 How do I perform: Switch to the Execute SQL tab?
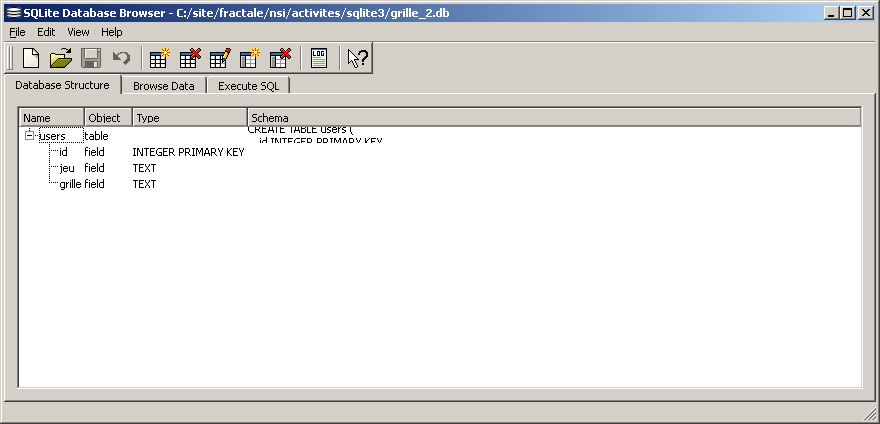248,86
